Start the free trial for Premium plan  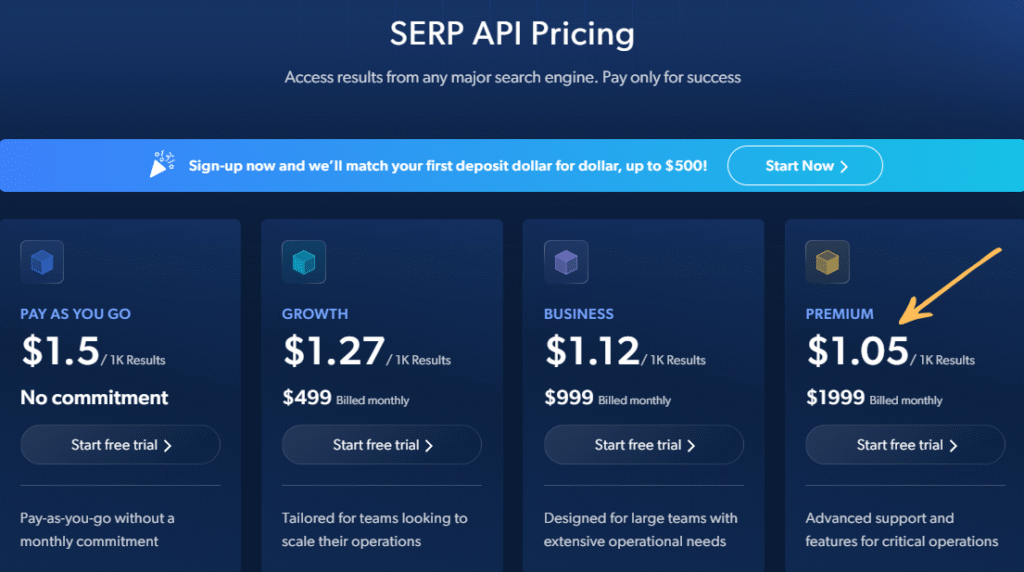(905, 445)
